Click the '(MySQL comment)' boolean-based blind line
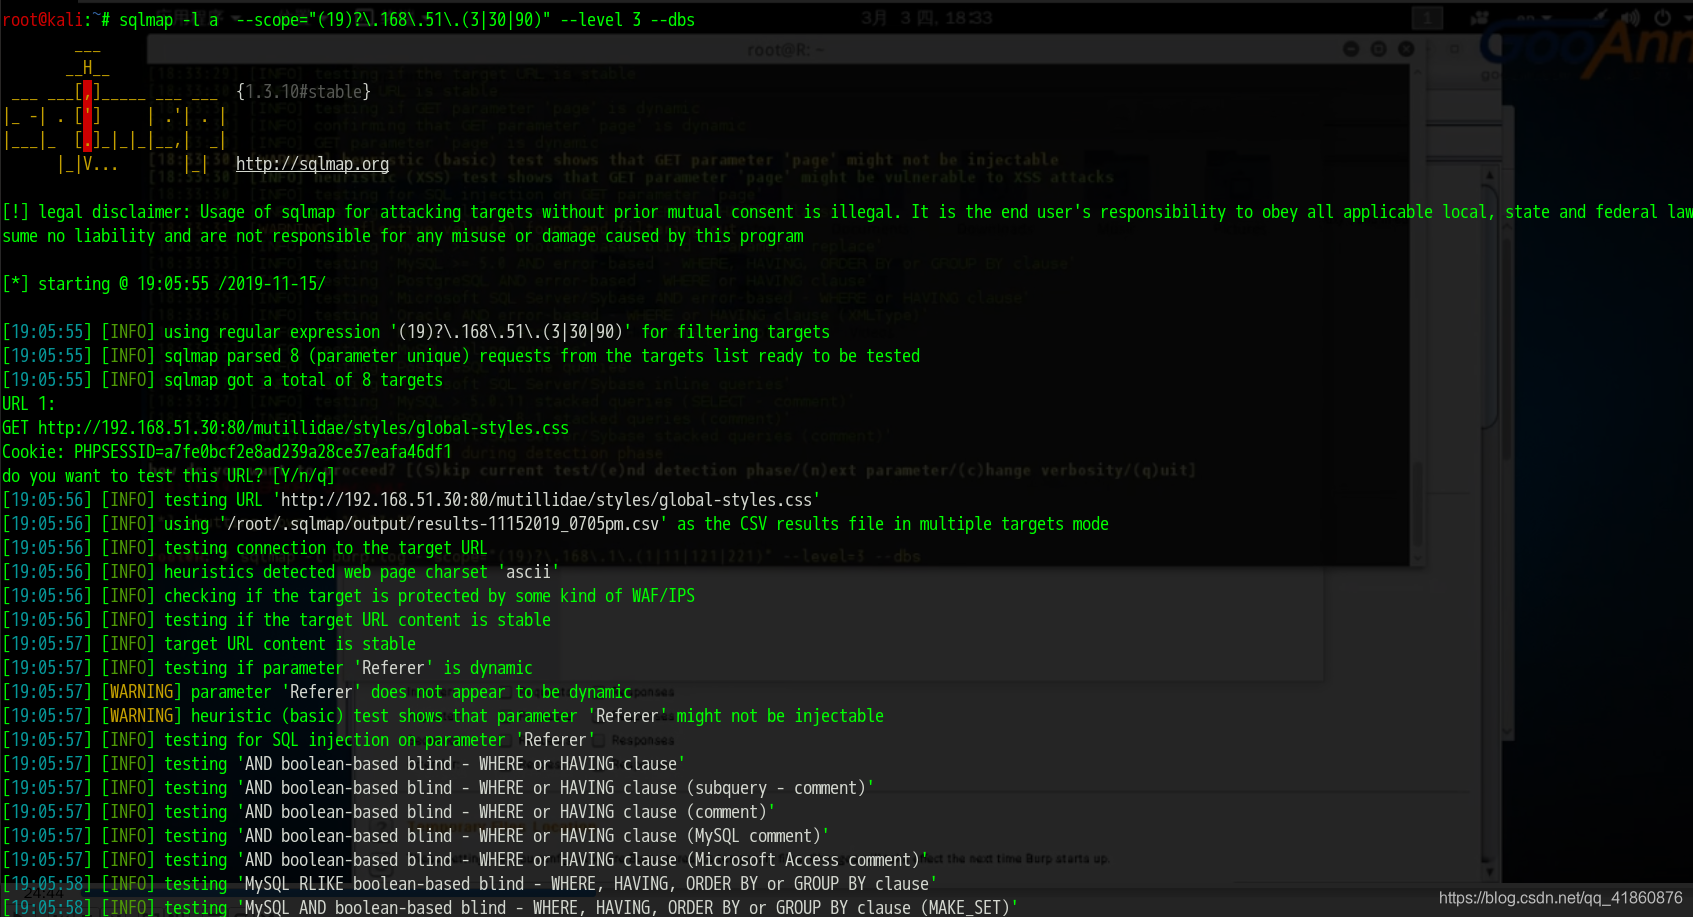Viewport: 1693px width, 917px height. pos(416,836)
